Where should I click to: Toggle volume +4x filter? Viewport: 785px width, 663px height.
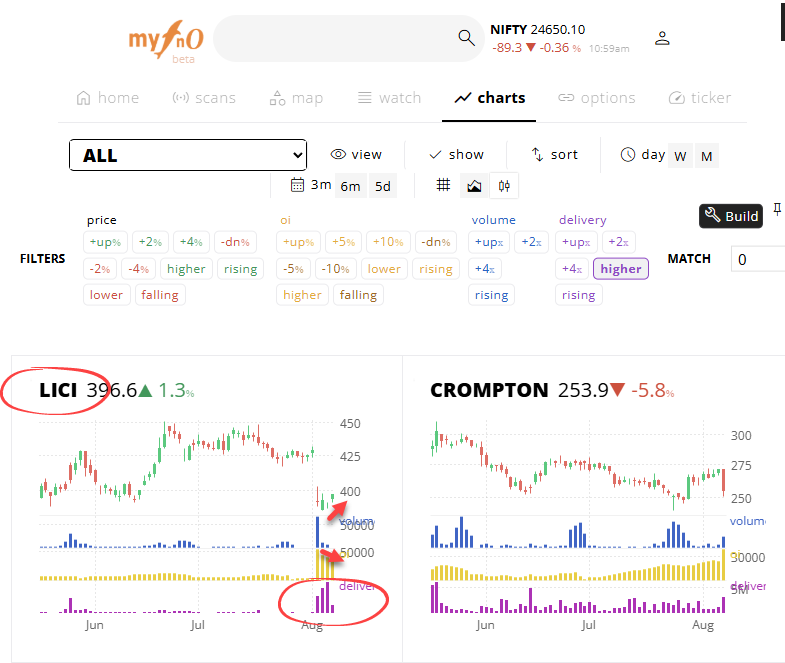click(485, 269)
